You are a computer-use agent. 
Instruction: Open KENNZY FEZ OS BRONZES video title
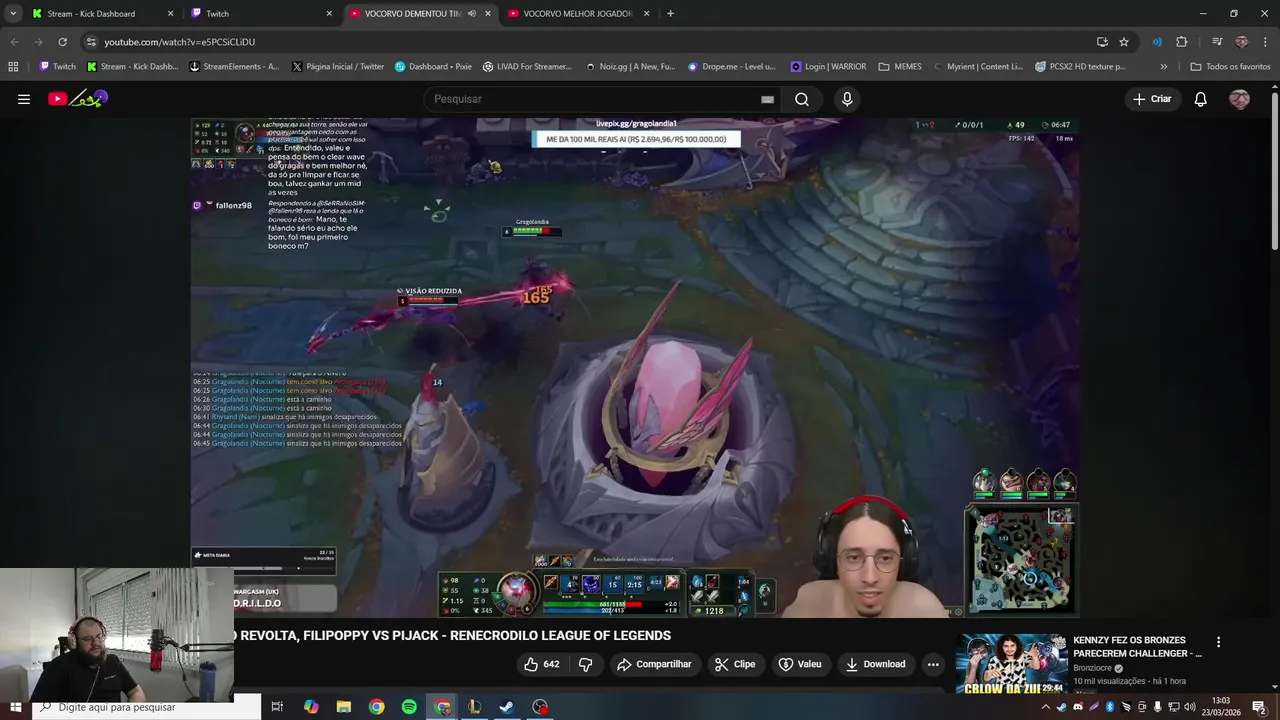tap(1137, 647)
